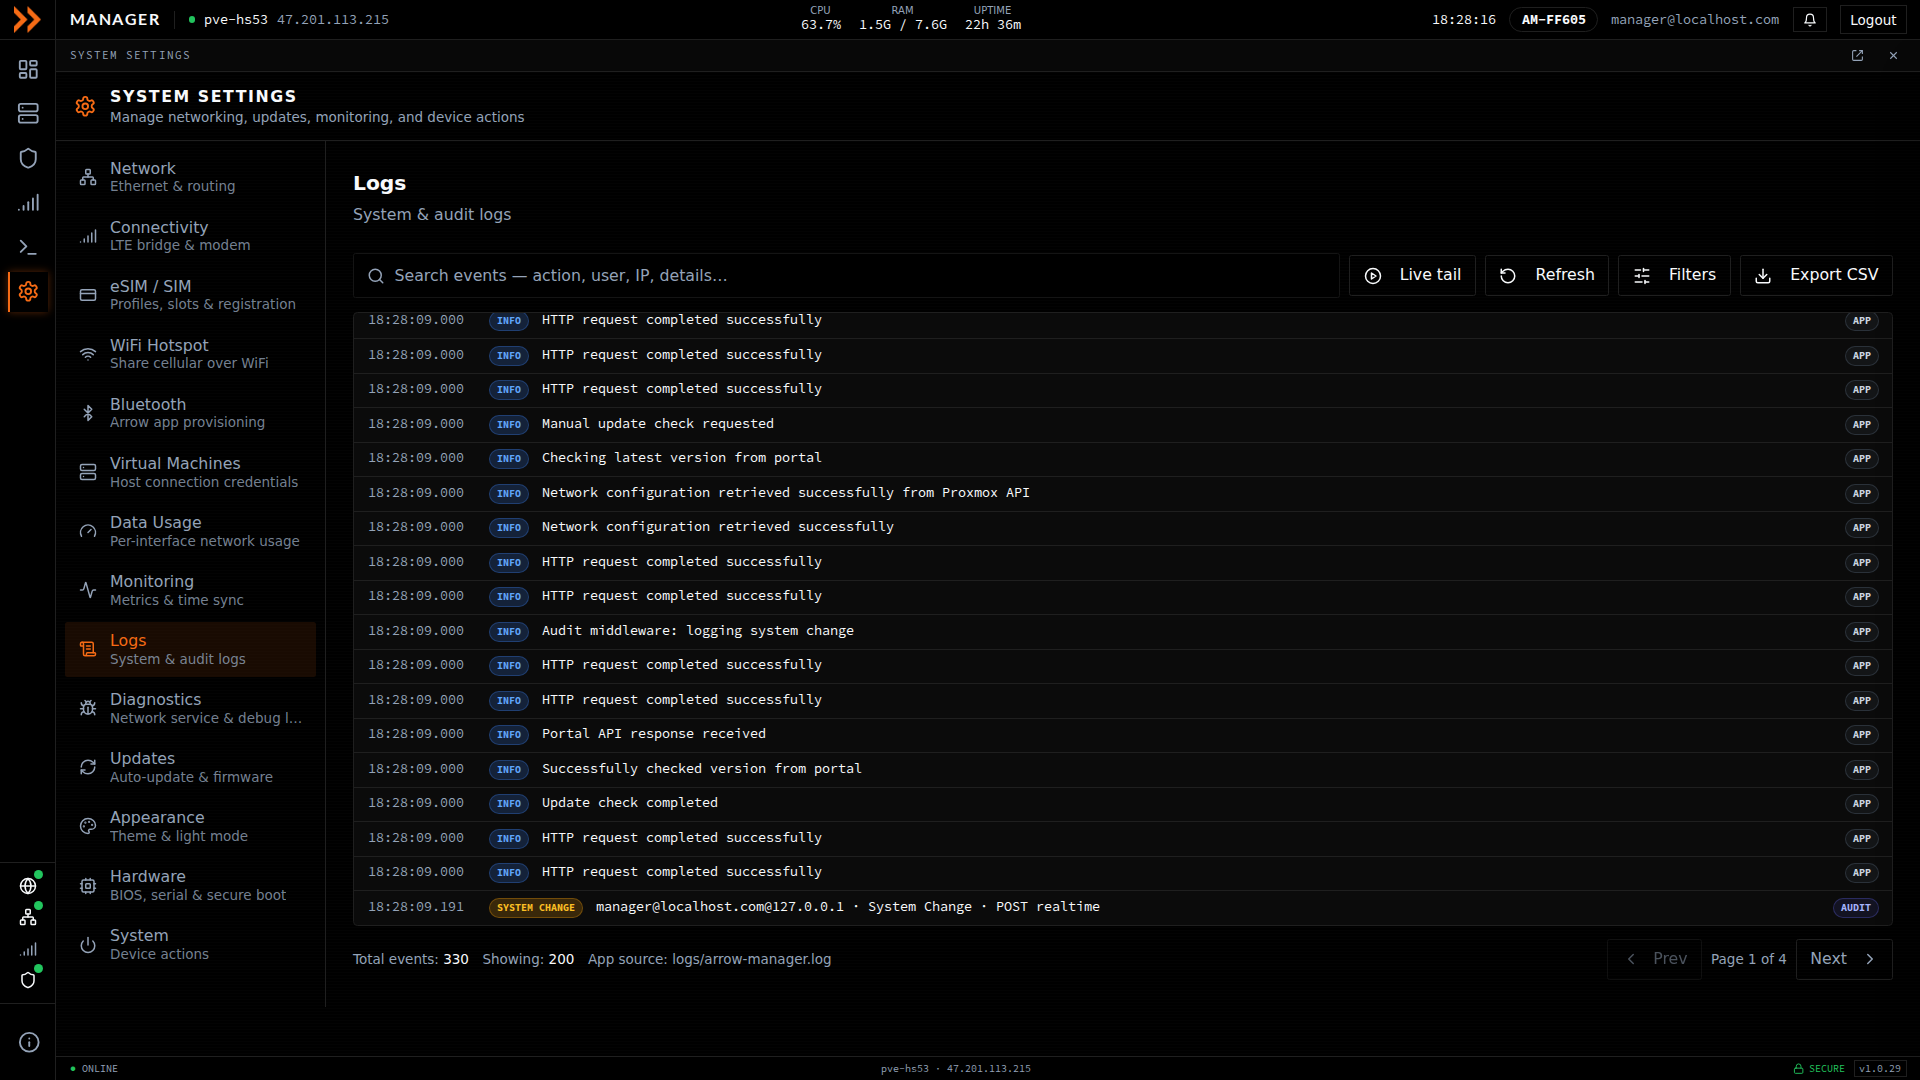Viewport: 1920px width, 1080px height.
Task: Click the AM-FF605 device badge
Action: pyautogui.click(x=1553, y=20)
